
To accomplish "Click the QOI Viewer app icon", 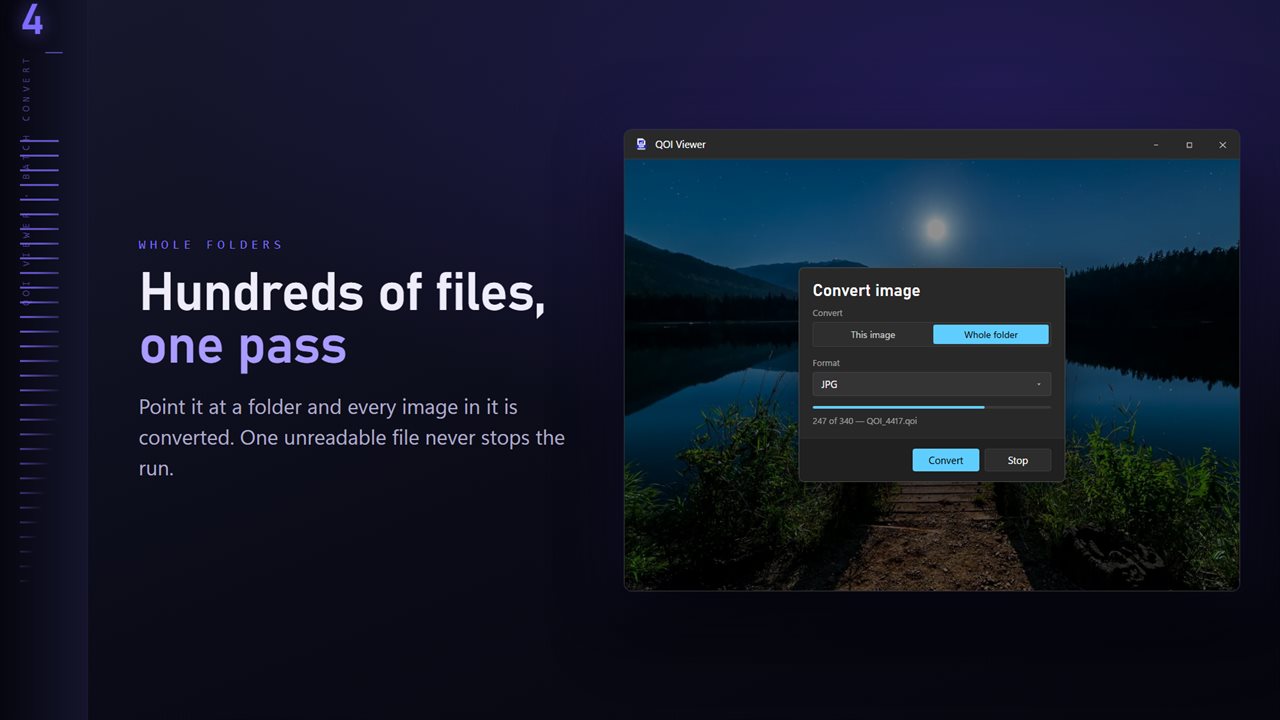I will 641,144.
